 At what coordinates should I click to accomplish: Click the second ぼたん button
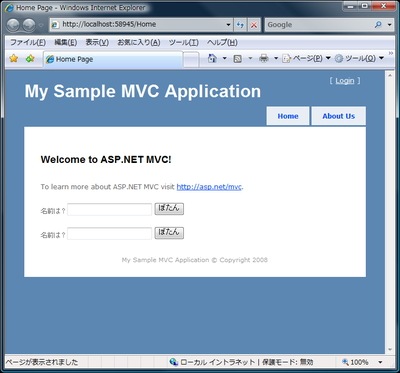pyautogui.click(x=169, y=233)
